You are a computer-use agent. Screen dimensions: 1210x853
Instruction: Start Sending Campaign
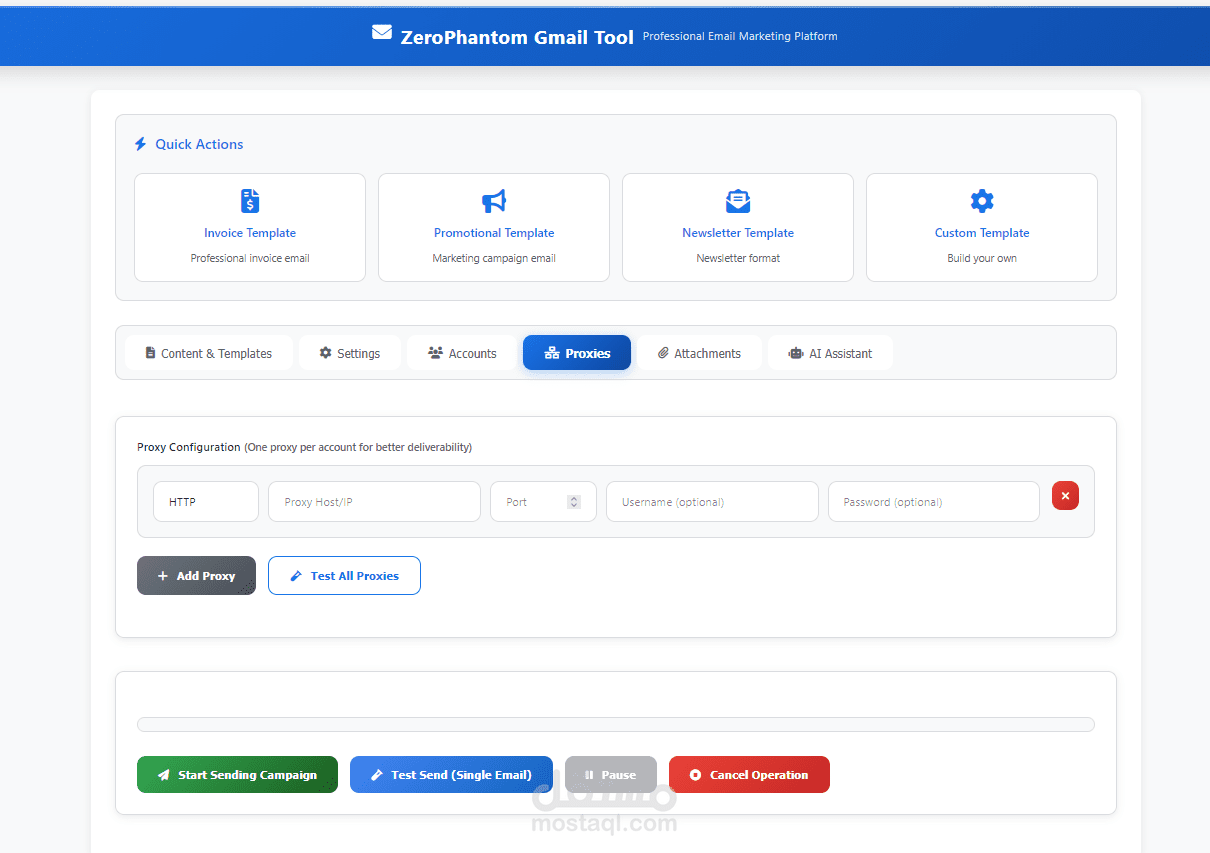(237, 775)
